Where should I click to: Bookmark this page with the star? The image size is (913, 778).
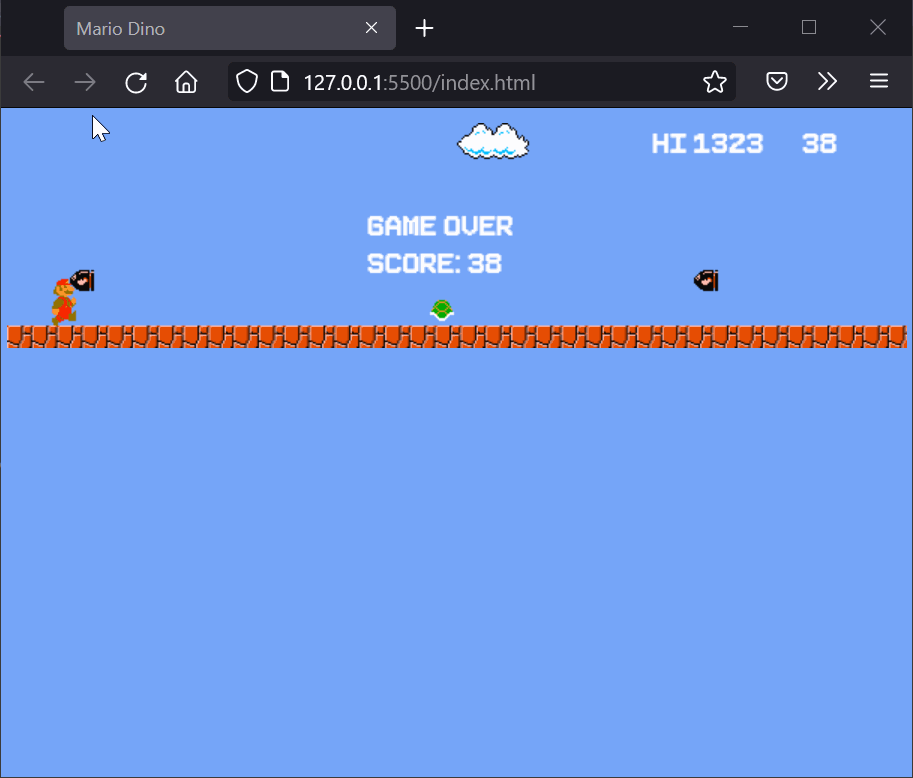pos(714,82)
